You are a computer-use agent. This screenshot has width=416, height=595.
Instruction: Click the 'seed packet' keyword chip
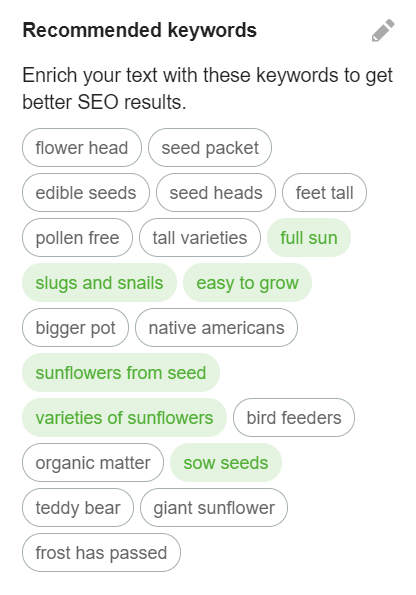210,148
